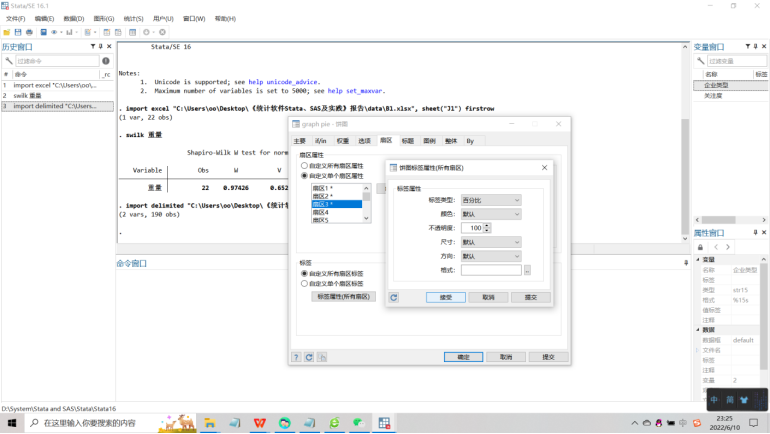Click the 变量窗口 horizontal scrollbar
Viewport: 770px width, 434px height.
click(731, 220)
